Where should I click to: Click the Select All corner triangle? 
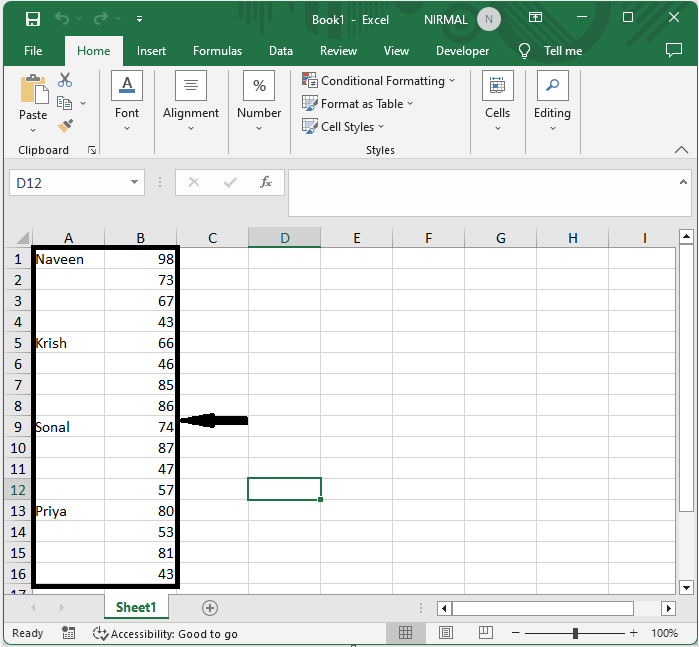pyautogui.click(x=22, y=237)
